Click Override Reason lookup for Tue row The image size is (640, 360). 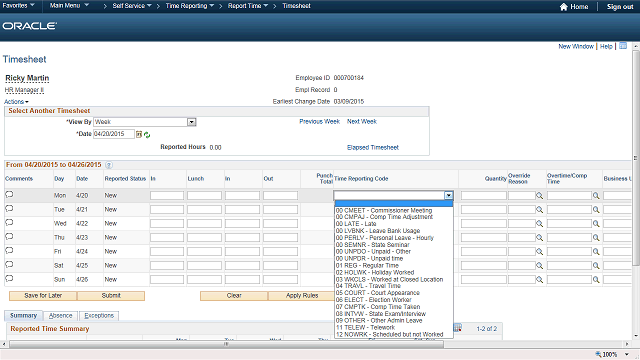(x=540, y=210)
